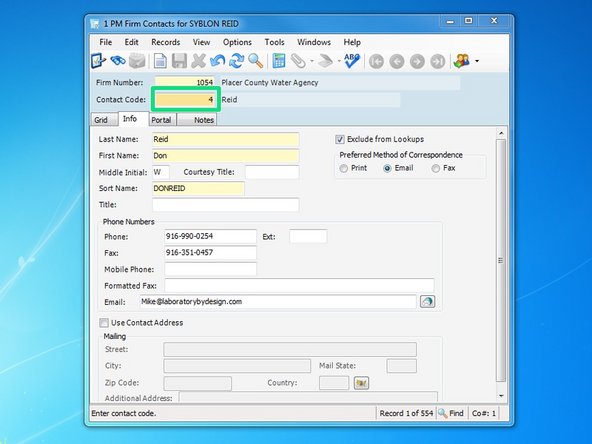
Task: Go to first record
Action: [x=376, y=61]
